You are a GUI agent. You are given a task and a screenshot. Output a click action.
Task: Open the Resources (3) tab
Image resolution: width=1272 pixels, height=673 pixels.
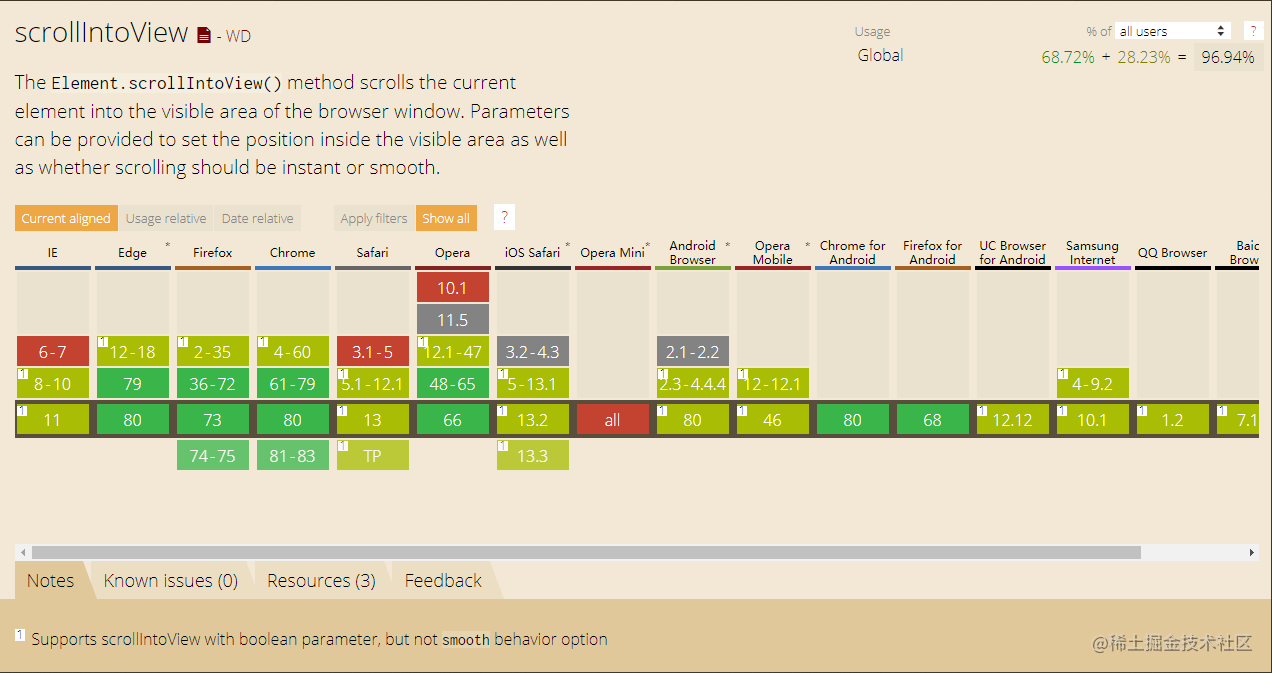pyautogui.click(x=321, y=581)
